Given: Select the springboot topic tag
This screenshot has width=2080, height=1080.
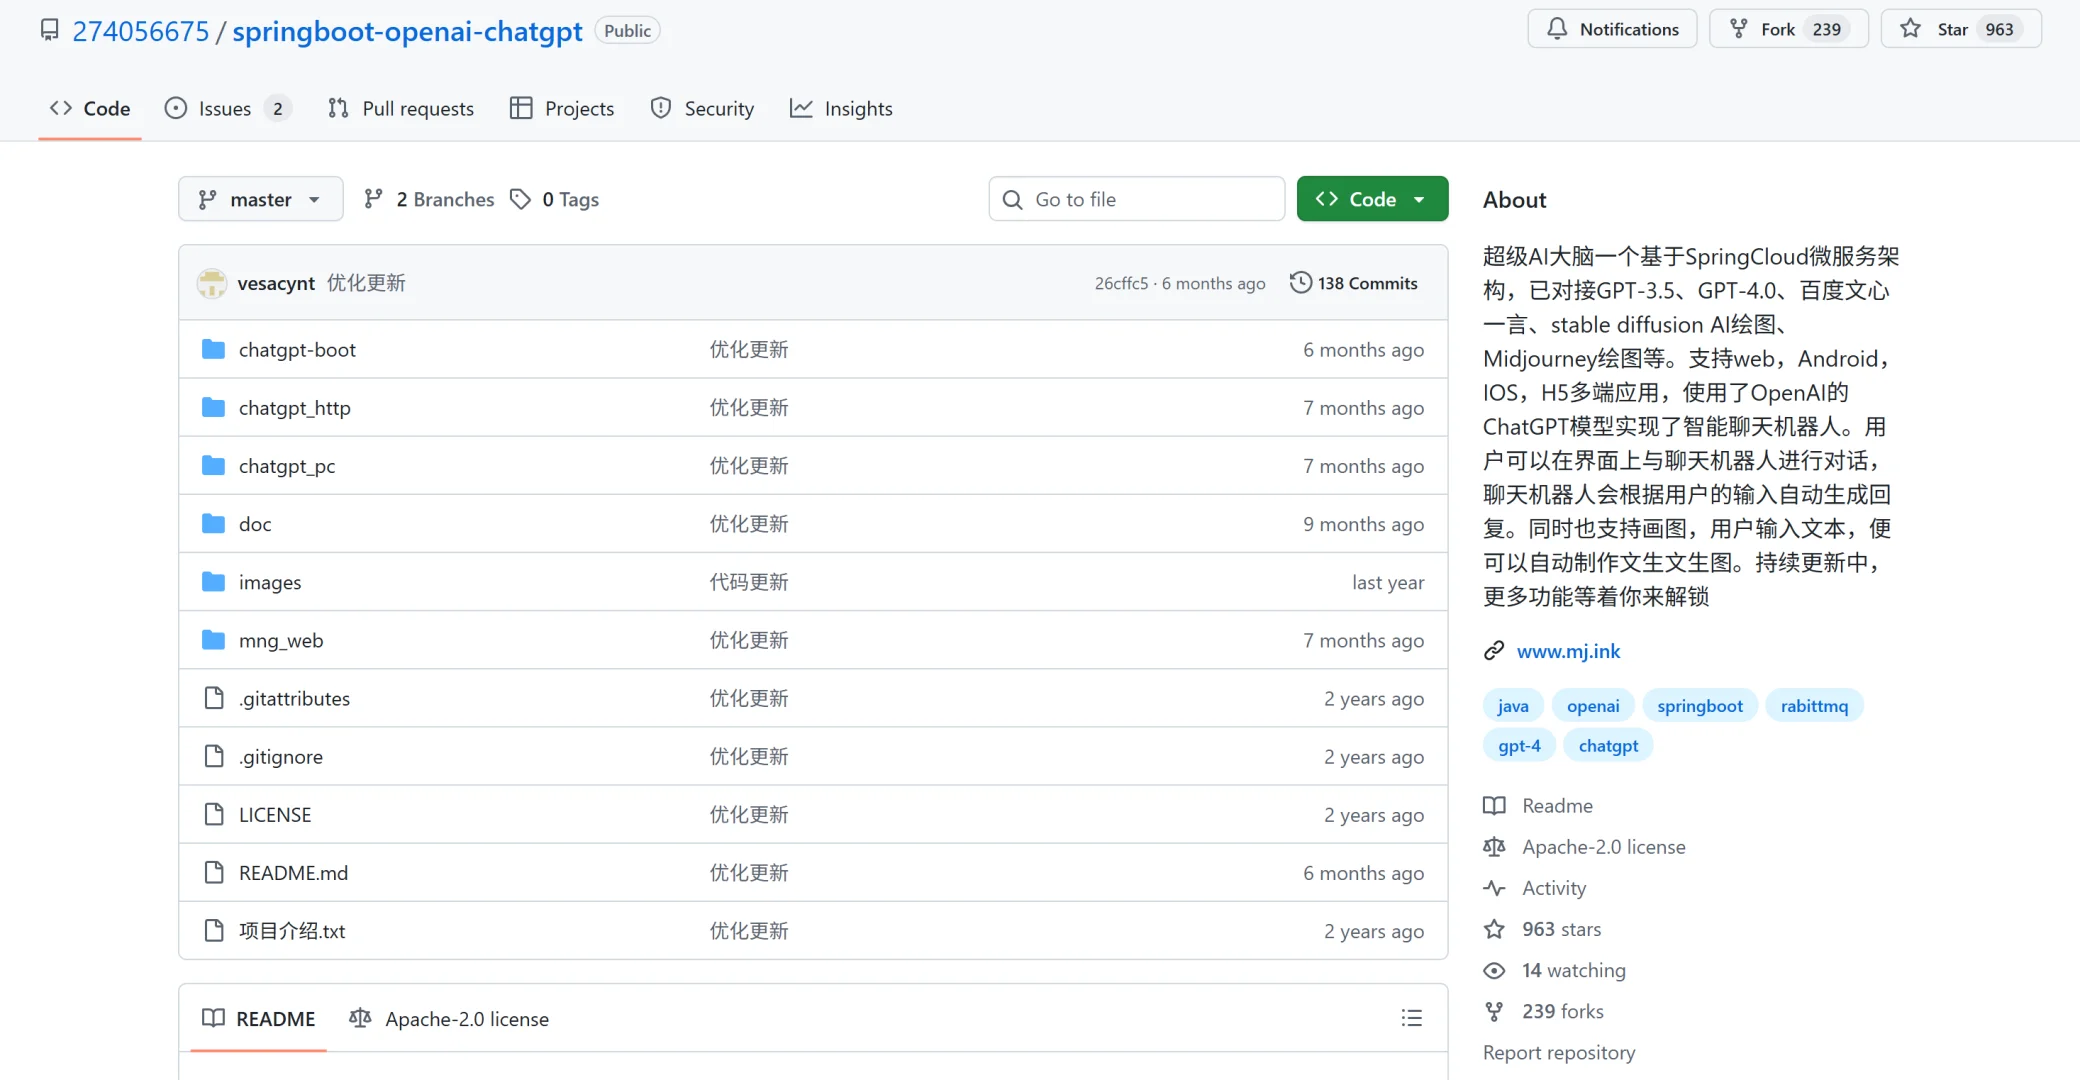Looking at the screenshot, I should 1699,706.
